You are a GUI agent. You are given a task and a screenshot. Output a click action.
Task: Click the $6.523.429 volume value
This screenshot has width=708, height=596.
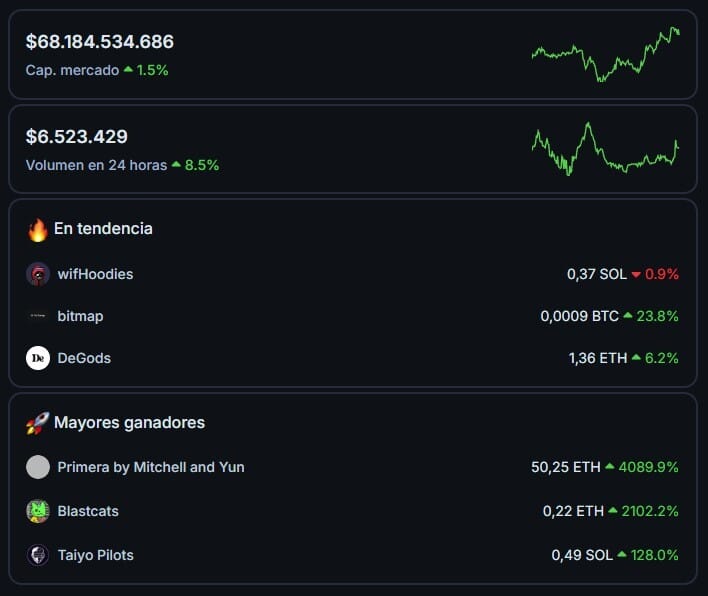pyautogui.click(x=77, y=137)
